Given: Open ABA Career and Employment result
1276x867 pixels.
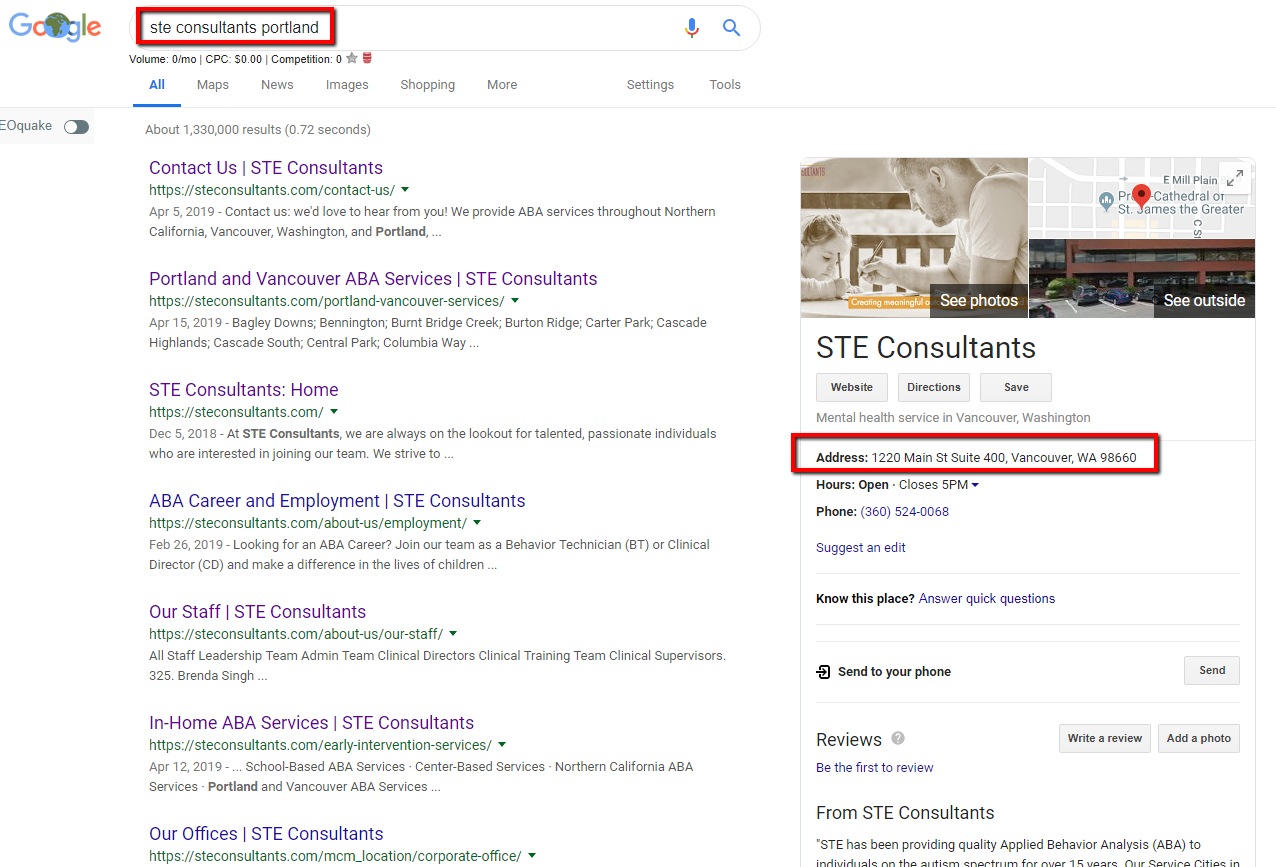Looking at the screenshot, I should [x=337, y=500].
